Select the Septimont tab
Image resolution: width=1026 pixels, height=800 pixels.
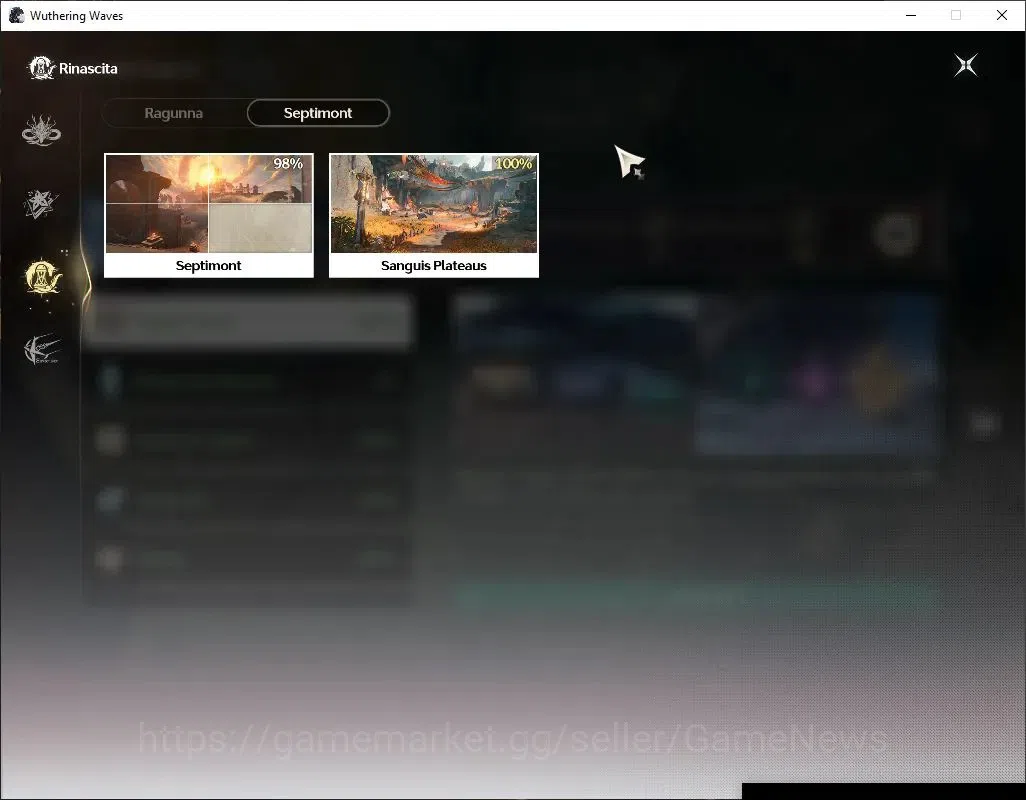(x=318, y=113)
